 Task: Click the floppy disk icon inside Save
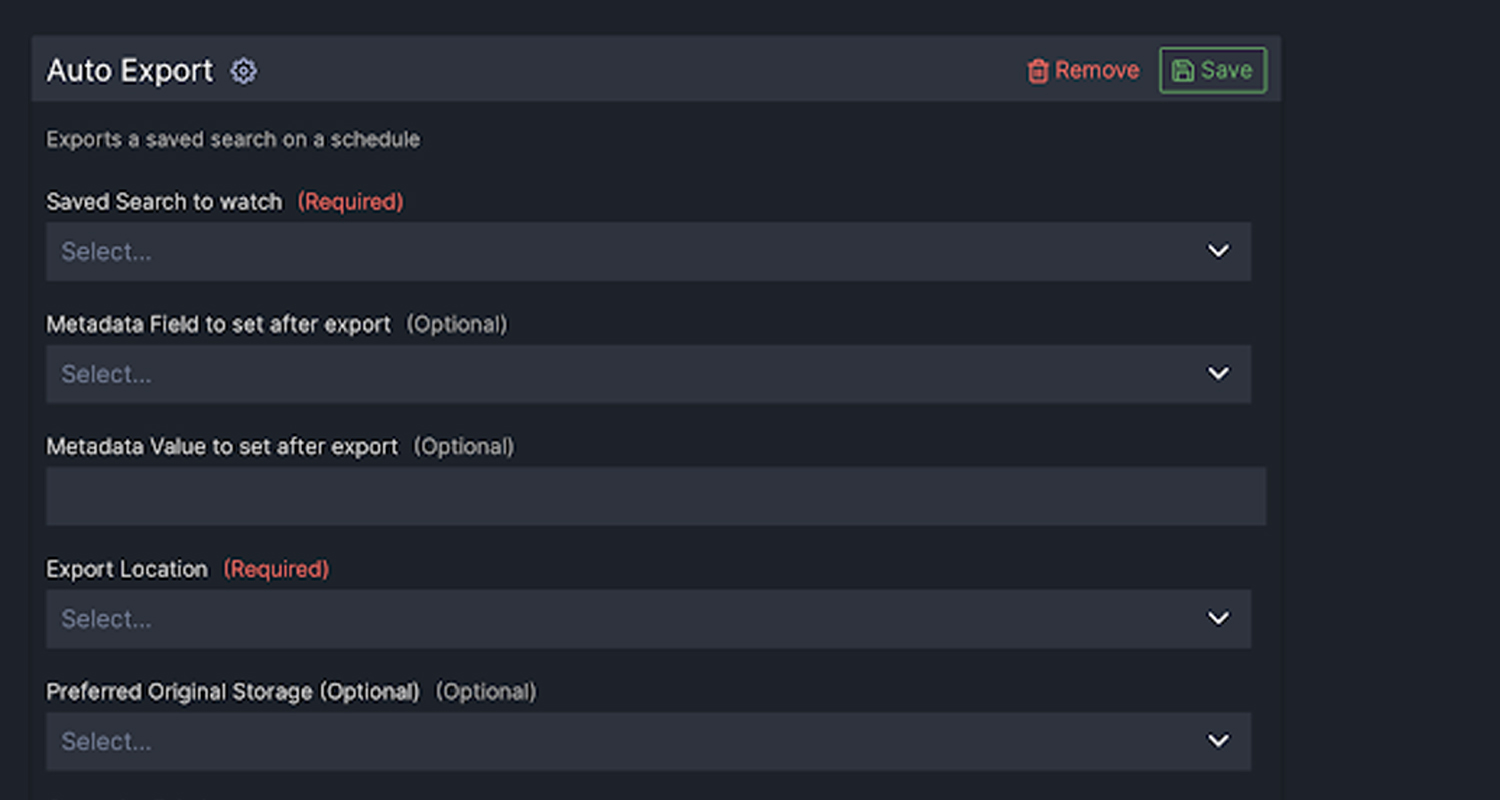[x=1184, y=70]
